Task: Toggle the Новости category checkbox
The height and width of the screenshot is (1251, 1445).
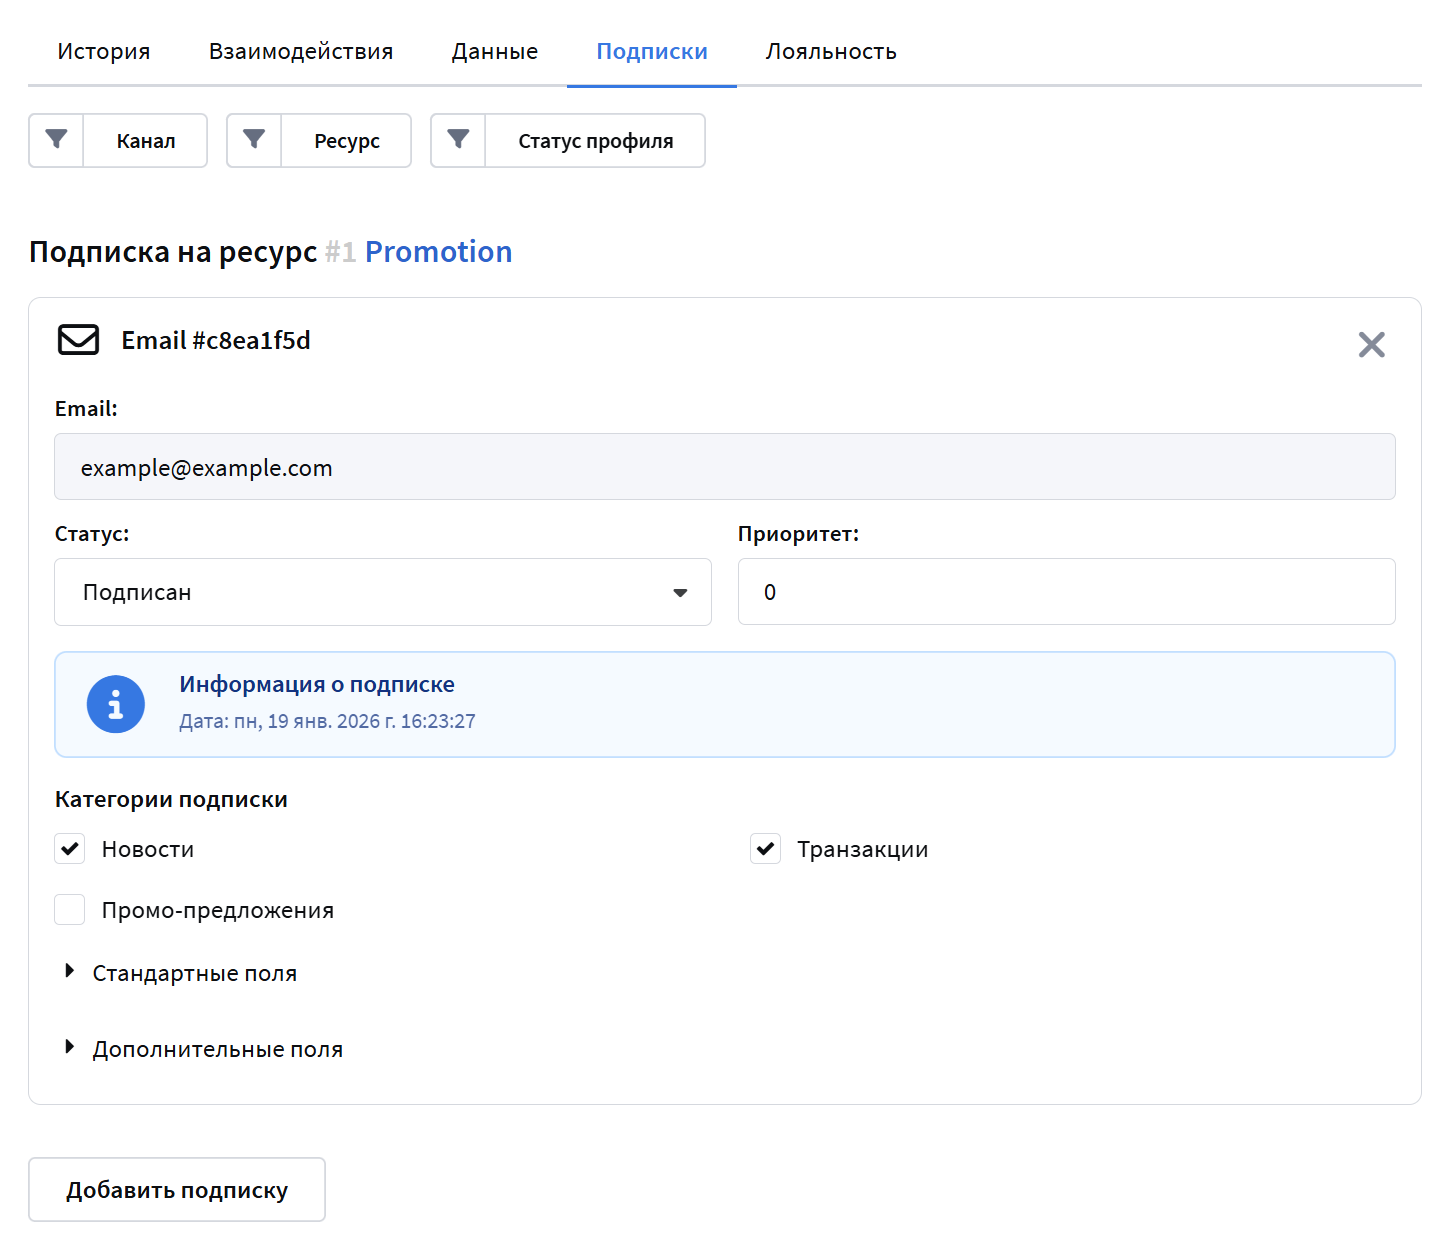Action: pos(70,849)
